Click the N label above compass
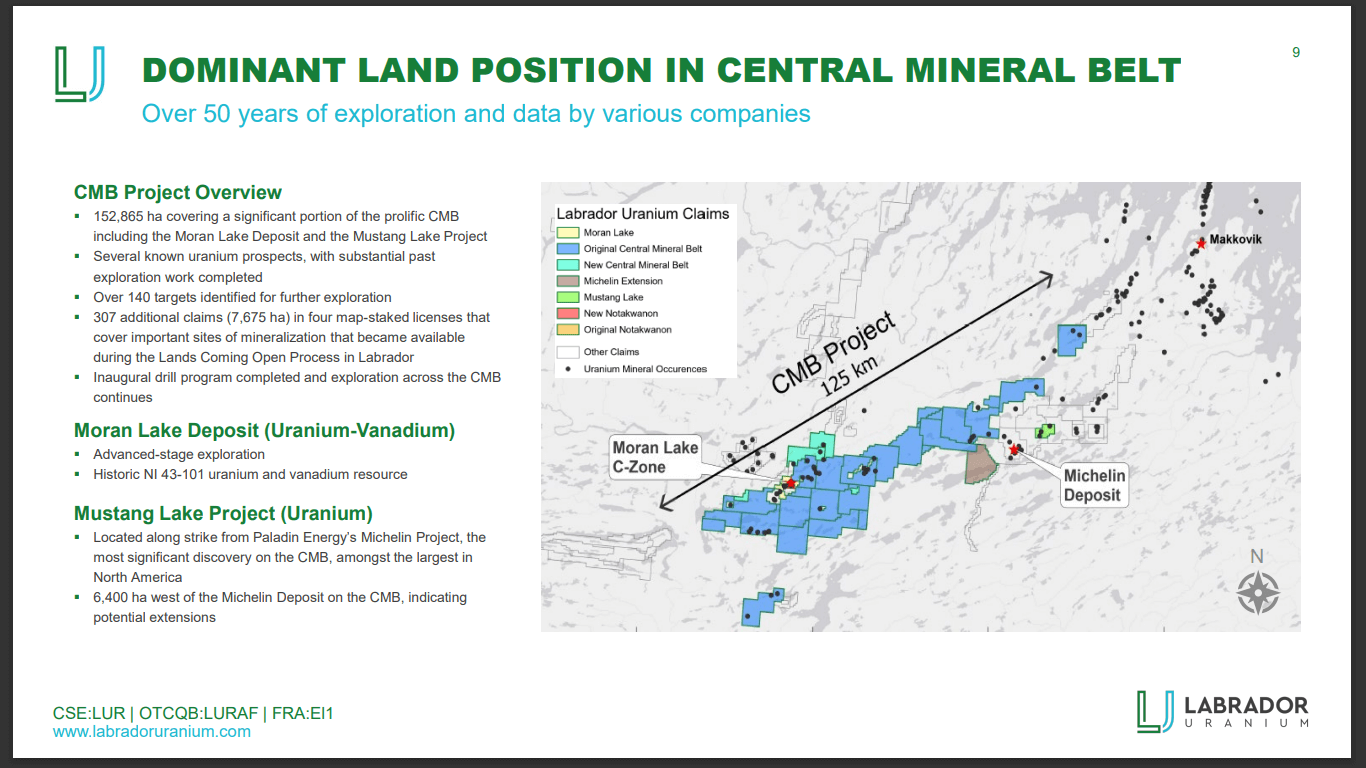Screen dimensions: 1366x768 1257,557
